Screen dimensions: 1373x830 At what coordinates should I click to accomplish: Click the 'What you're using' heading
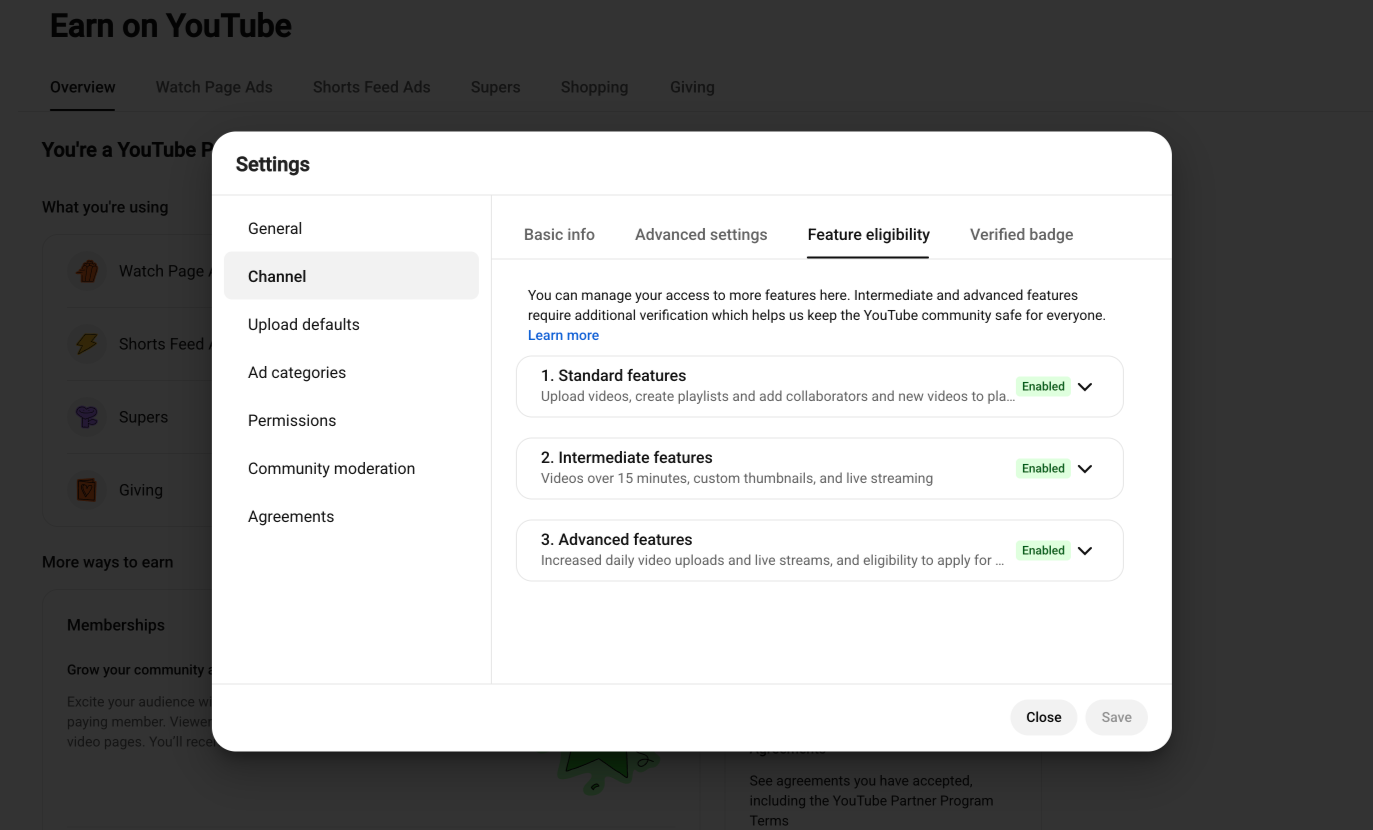[x=105, y=208]
